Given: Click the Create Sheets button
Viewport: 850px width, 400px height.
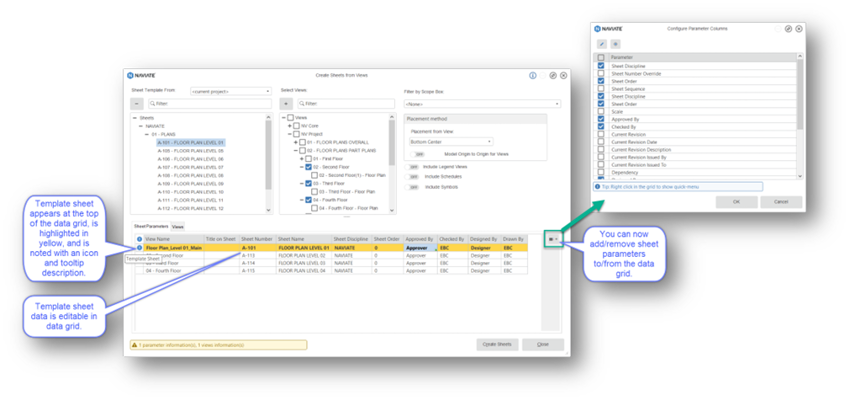Looking at the screenshot, I should (498, 345).
